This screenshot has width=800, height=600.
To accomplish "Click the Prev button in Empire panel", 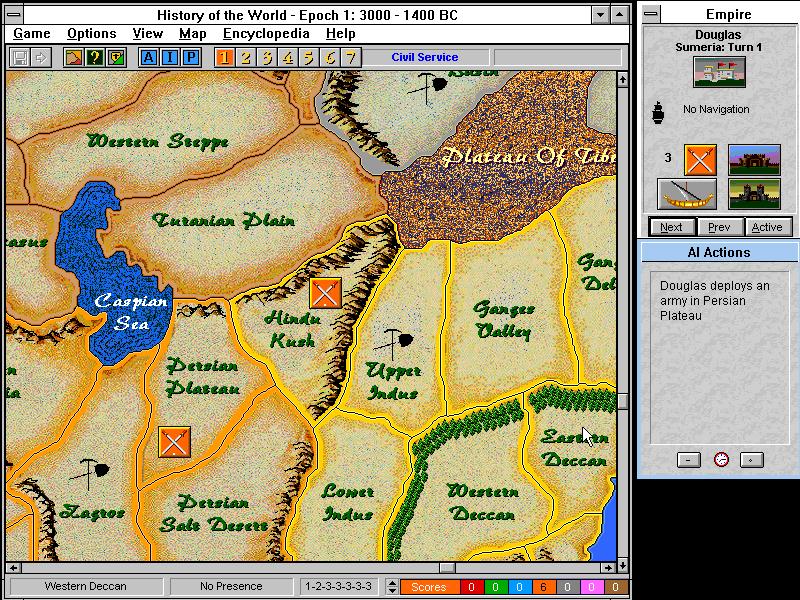I will point(719,227).
